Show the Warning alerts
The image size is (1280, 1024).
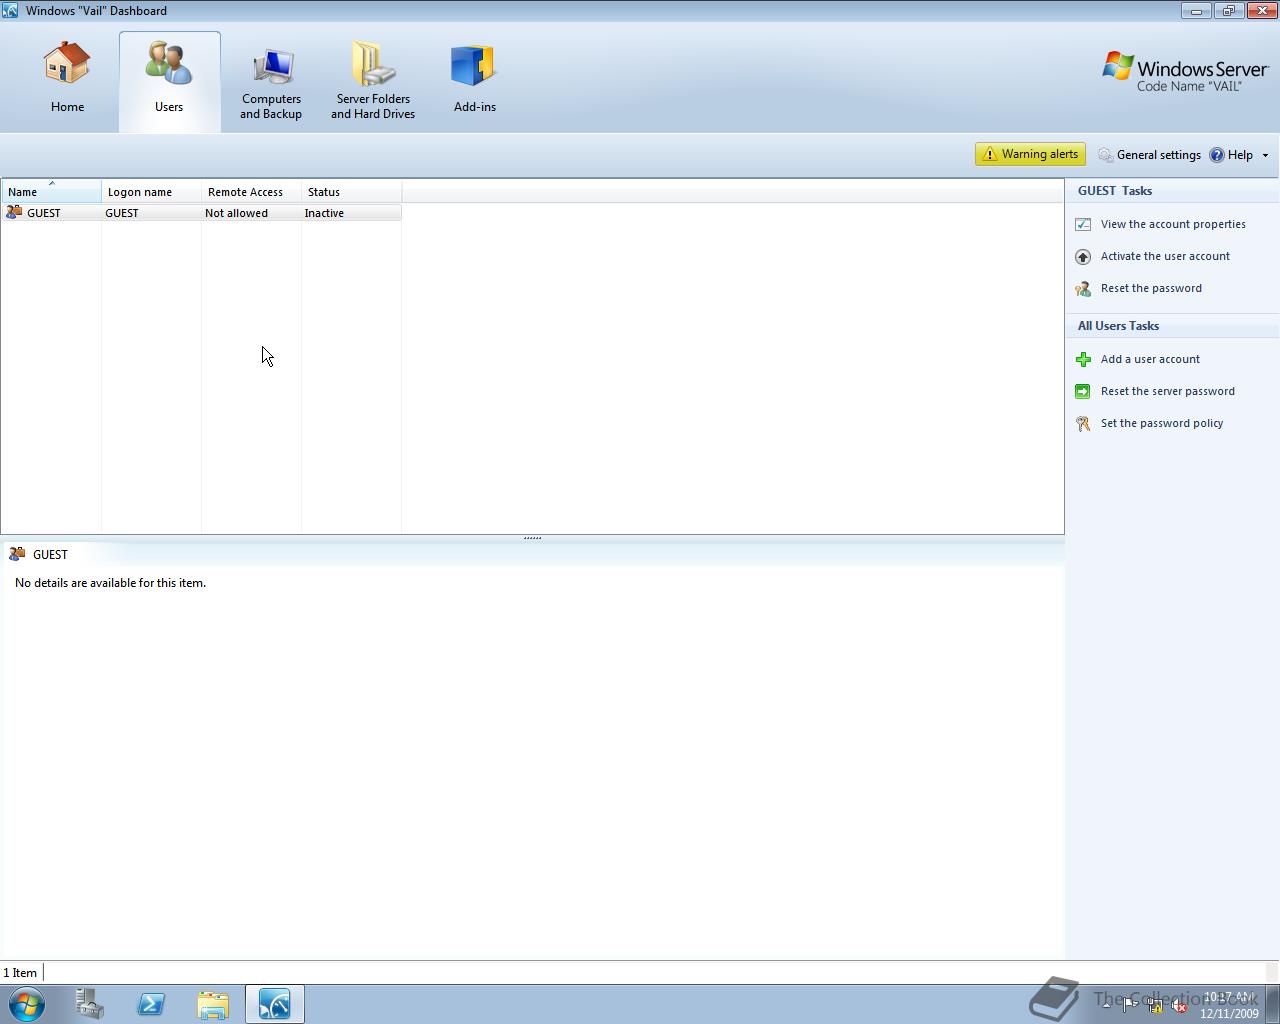1030,154
